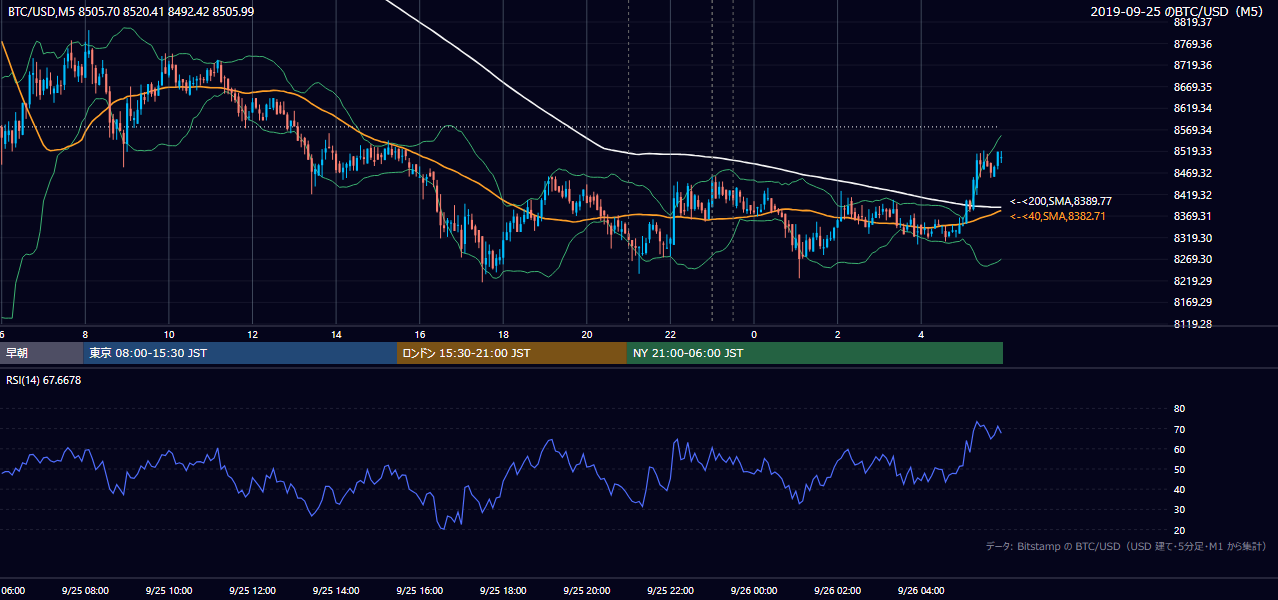
Task: Click price axis label 8719.36
Action: point(1193,65)
